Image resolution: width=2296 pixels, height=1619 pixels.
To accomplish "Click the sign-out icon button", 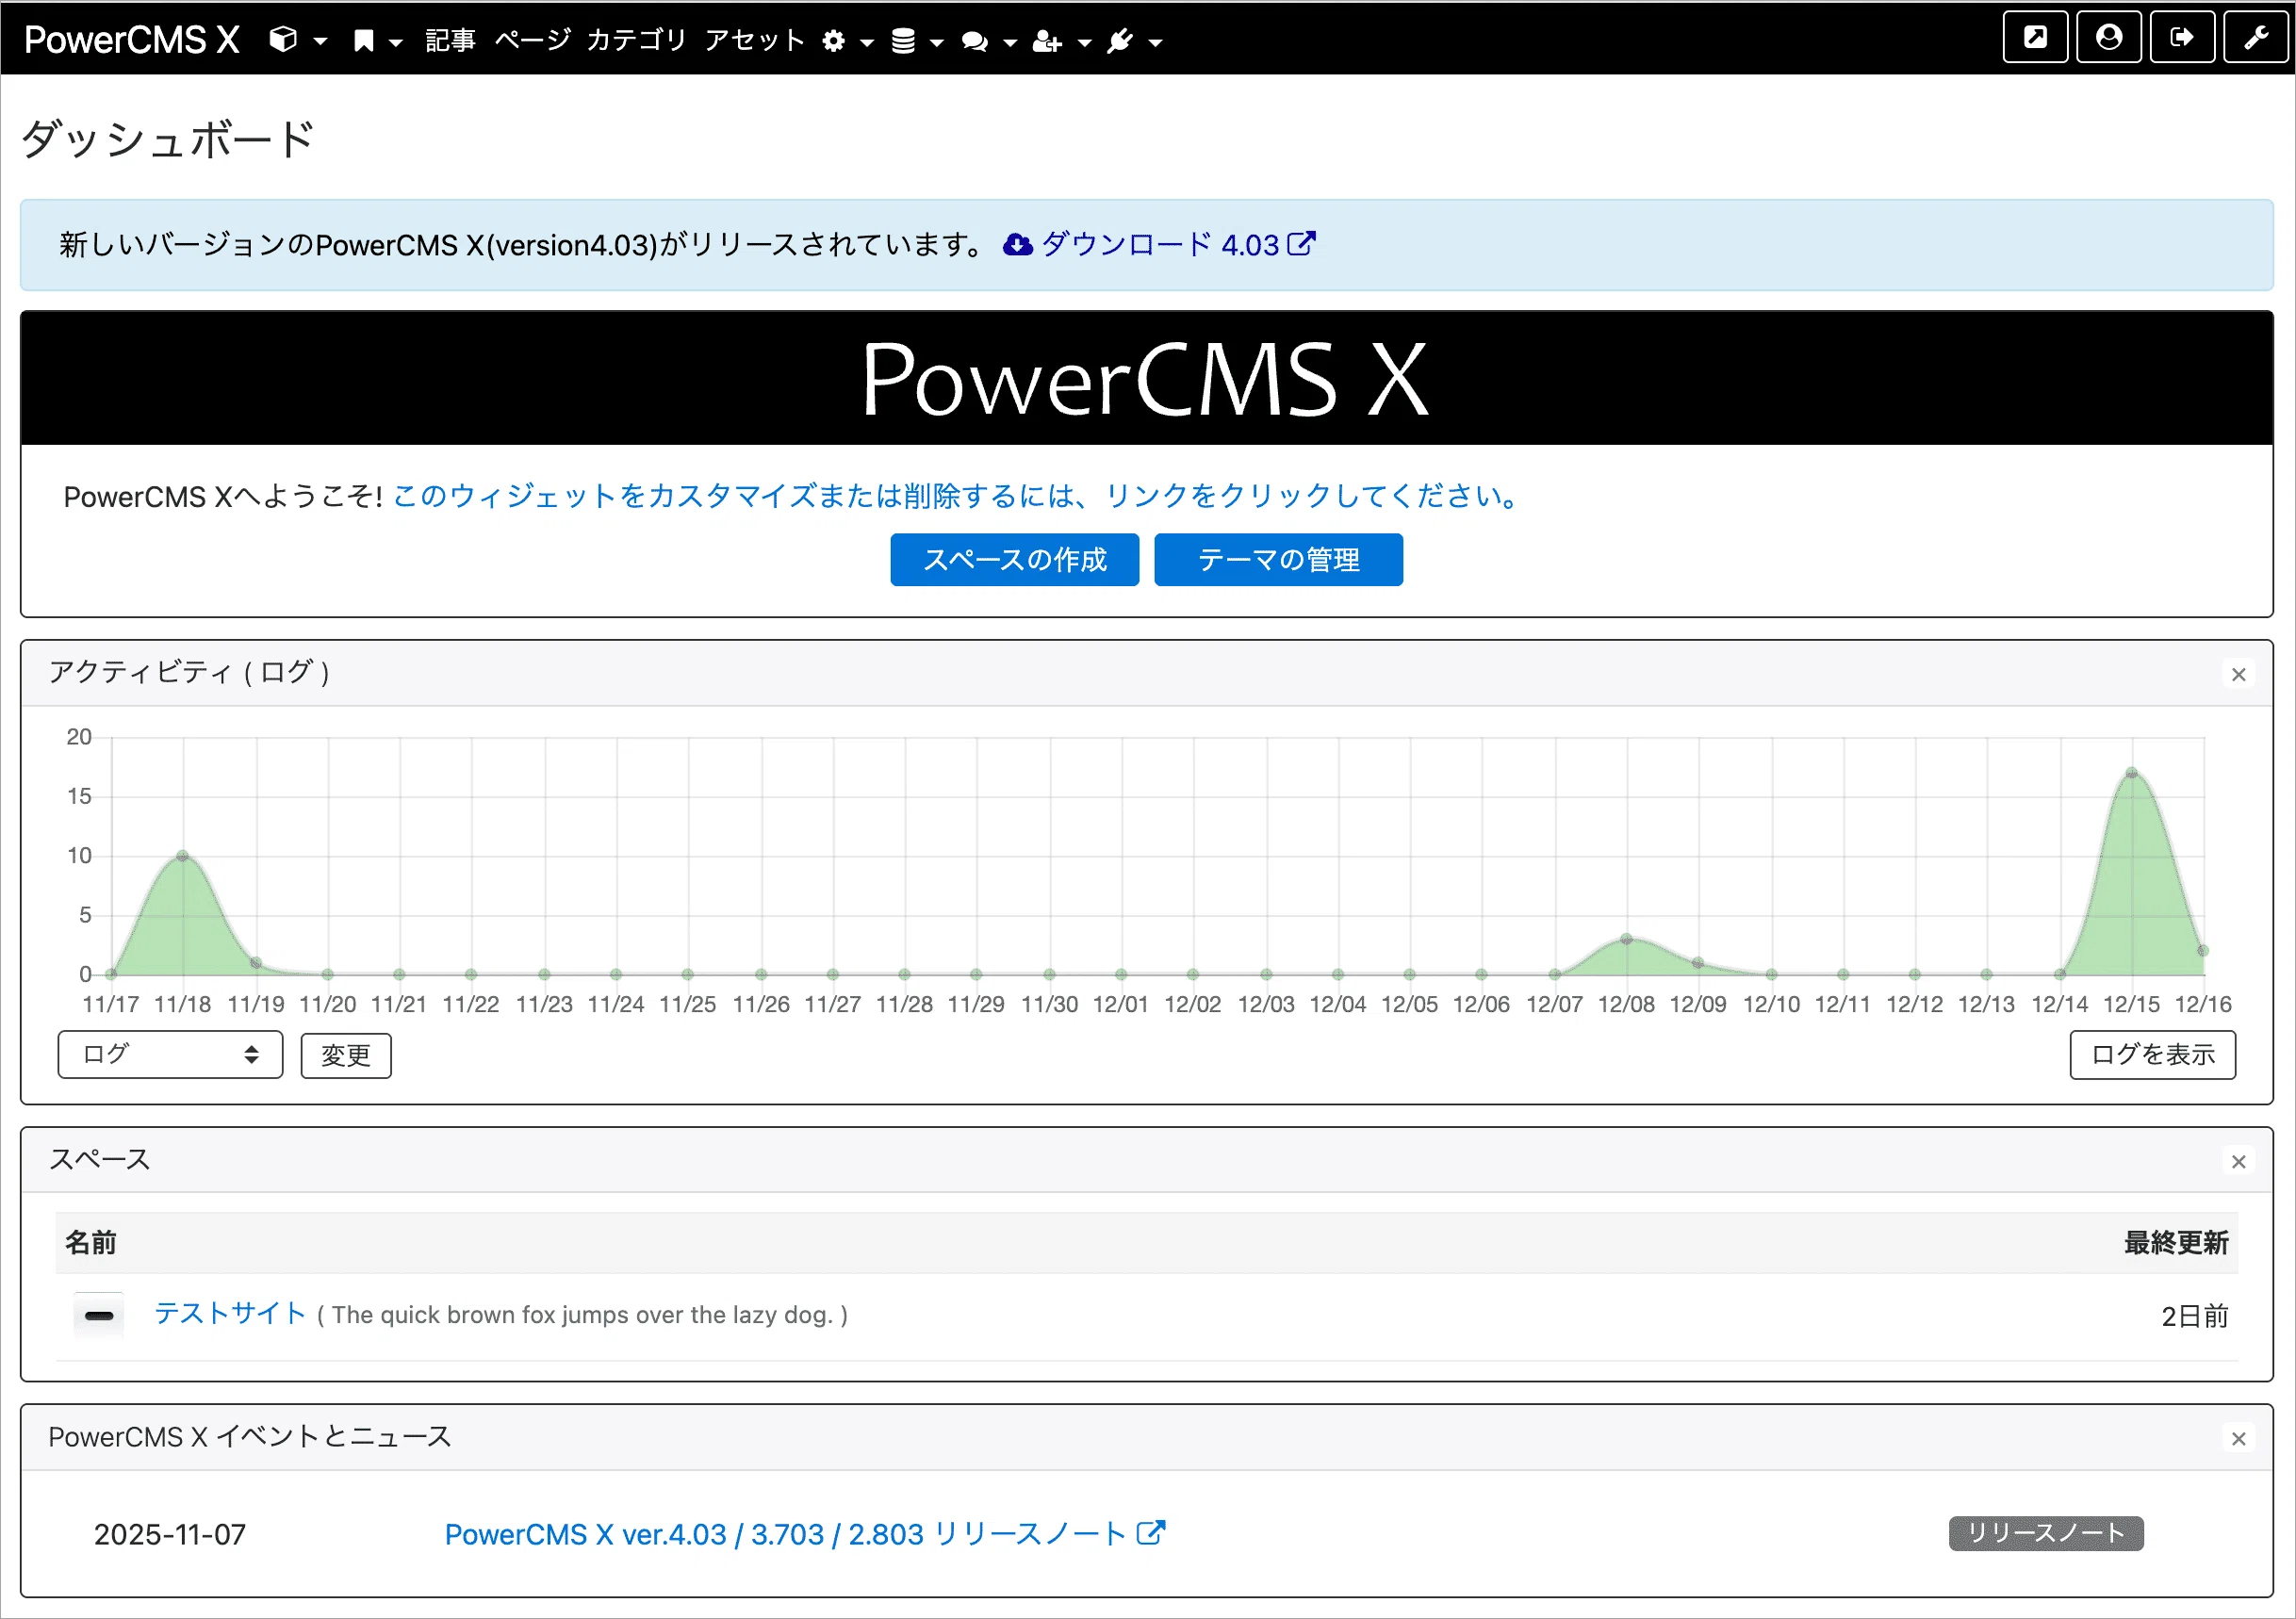I will click(x=2182, y=37).
